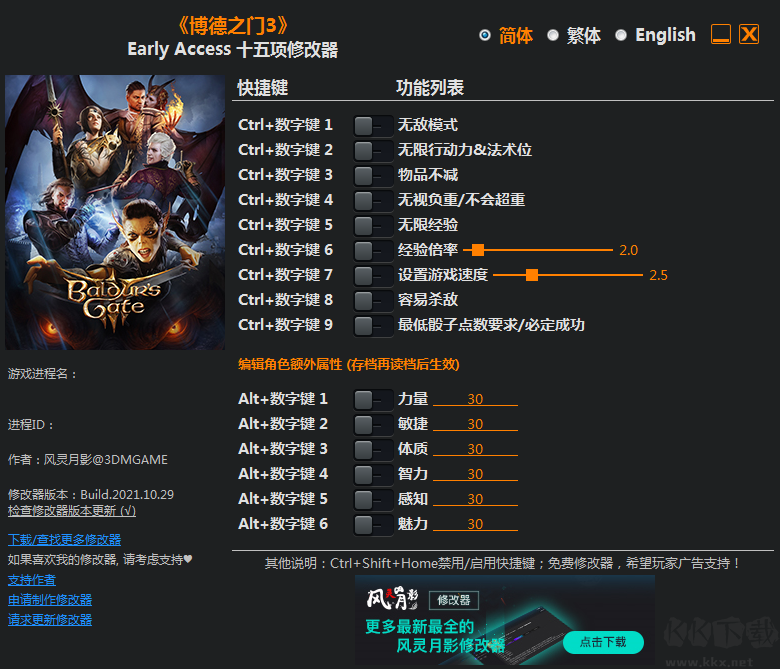Image resolution: width=780 pixels, height=669 pixels.
Task: Click author text 风灵月影@3DMGAME
Action: click(105, 460)
